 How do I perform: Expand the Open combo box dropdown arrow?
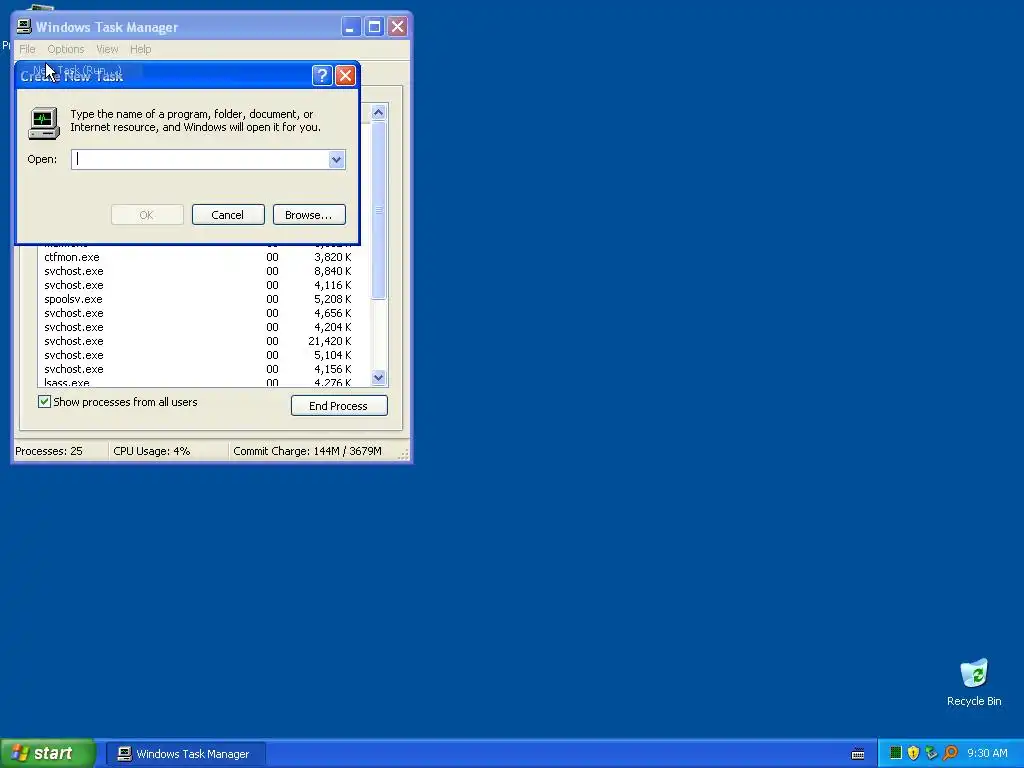336,159
